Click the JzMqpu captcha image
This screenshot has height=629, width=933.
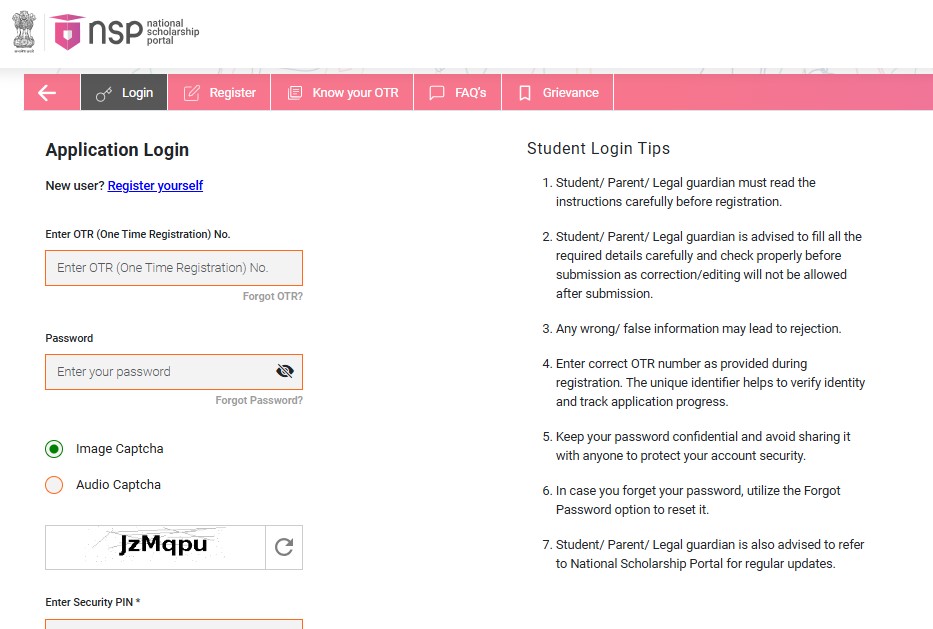[x=155, y=547]
